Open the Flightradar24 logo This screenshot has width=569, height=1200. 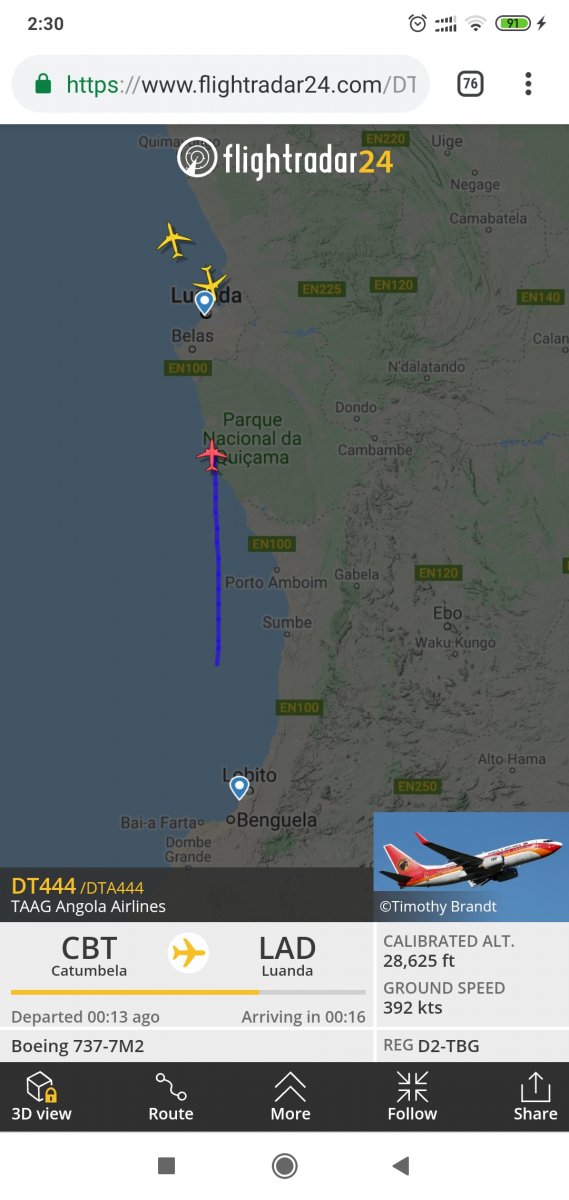285,159
